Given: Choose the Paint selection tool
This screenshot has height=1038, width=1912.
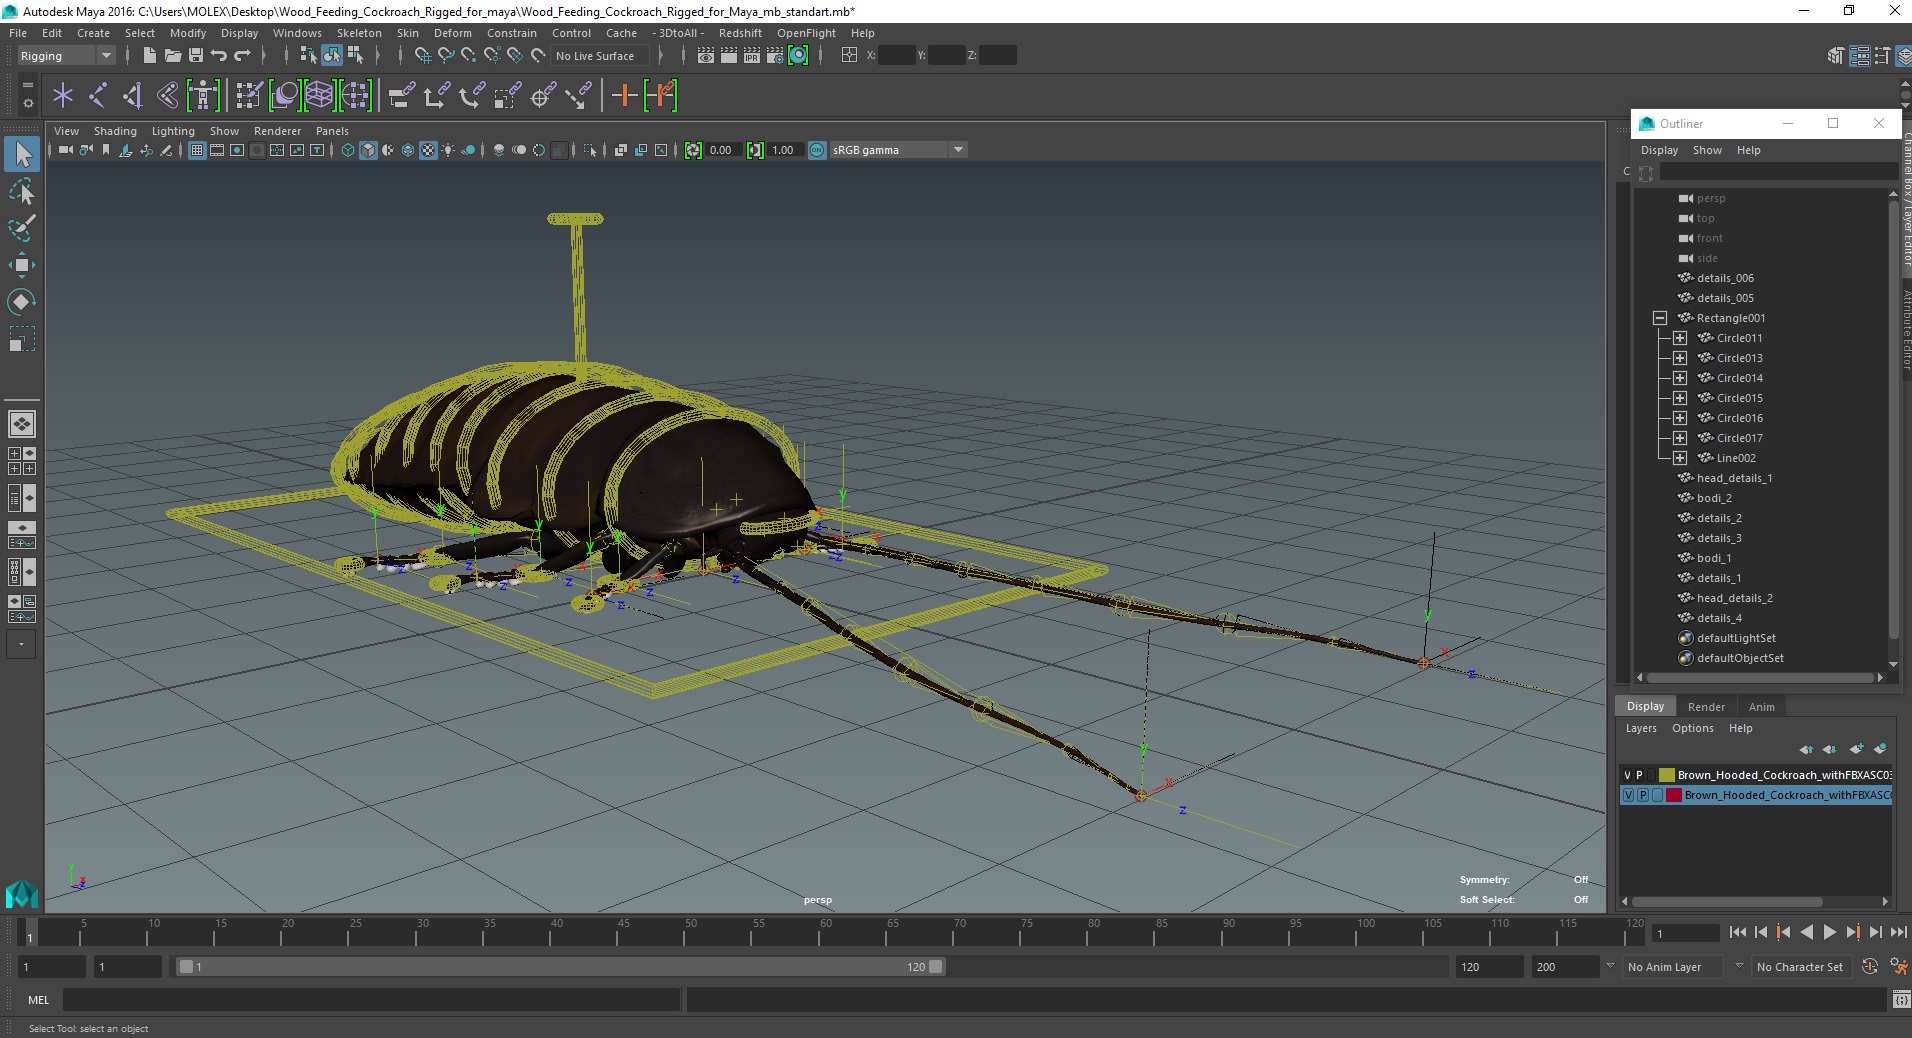Looking at the screenshot, I should coord(22,228).
